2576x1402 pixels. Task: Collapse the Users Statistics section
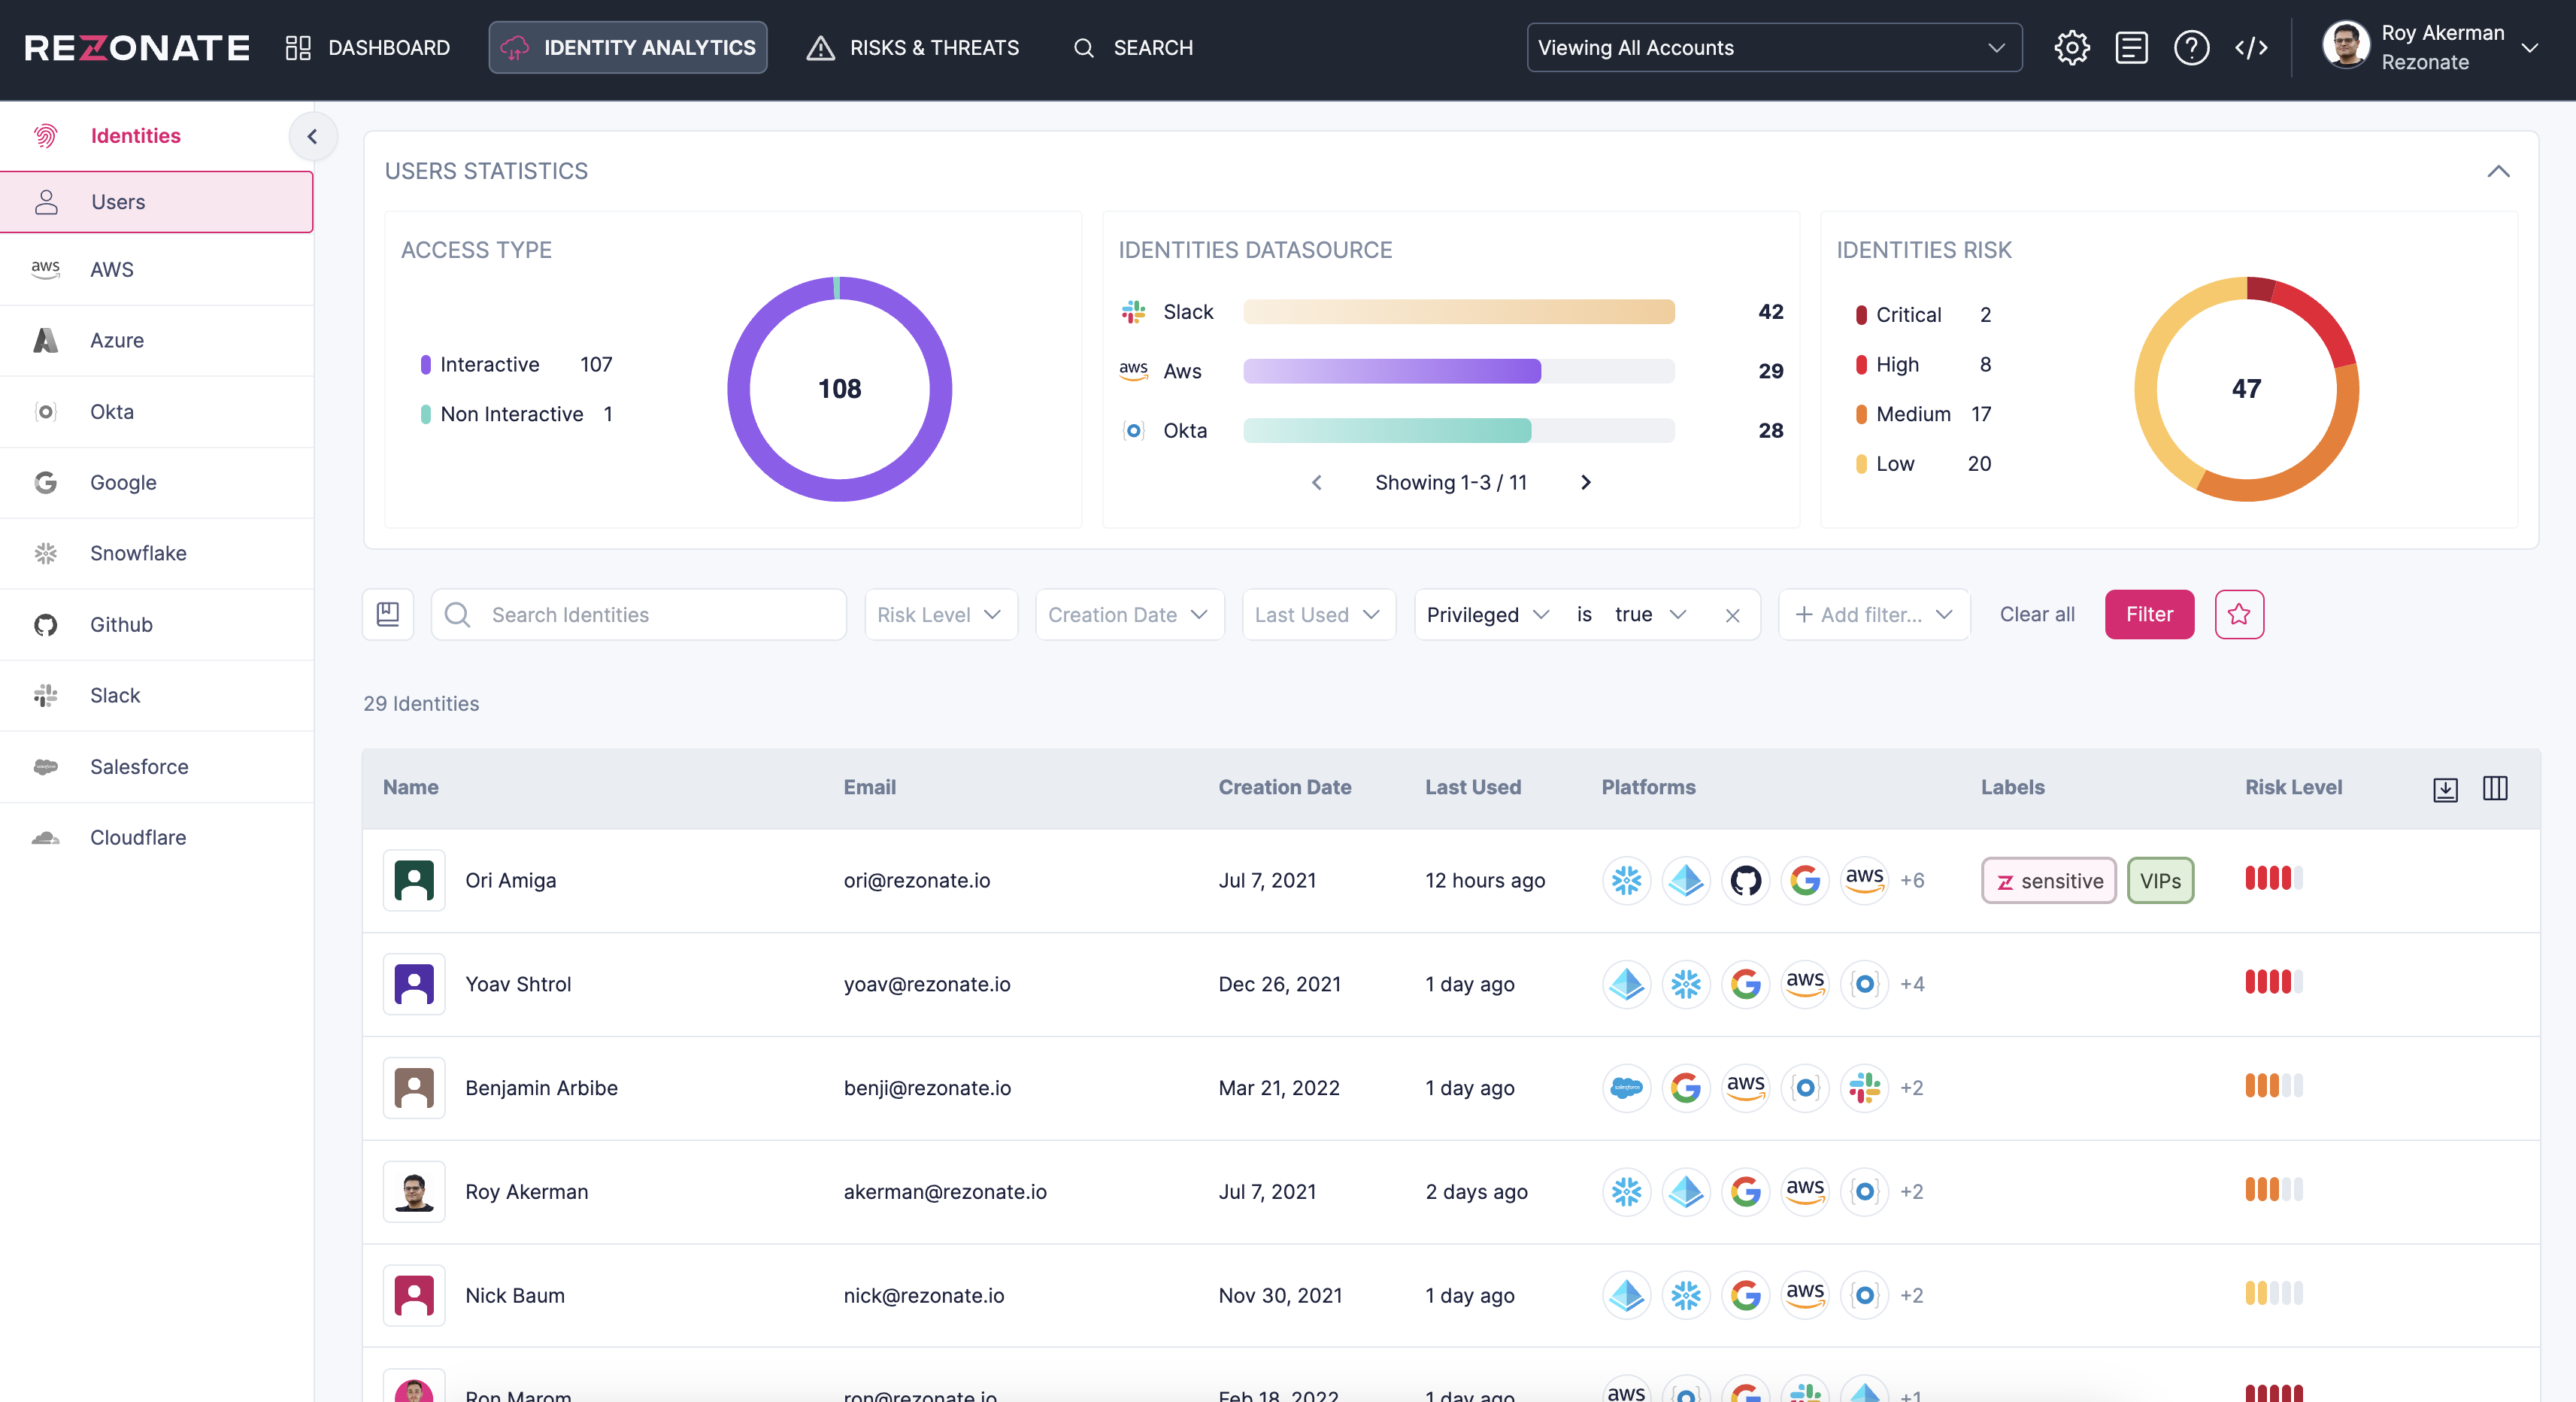pos(2497,171)
